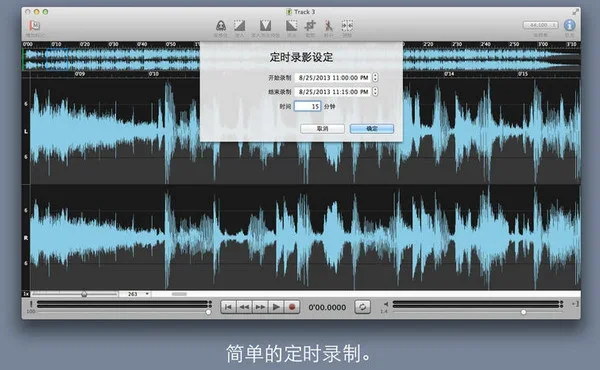The width and height of the screenshot is (600, 370).
Task: Click the 0'00.0000 time counter display
Action: tap(327, 307)
